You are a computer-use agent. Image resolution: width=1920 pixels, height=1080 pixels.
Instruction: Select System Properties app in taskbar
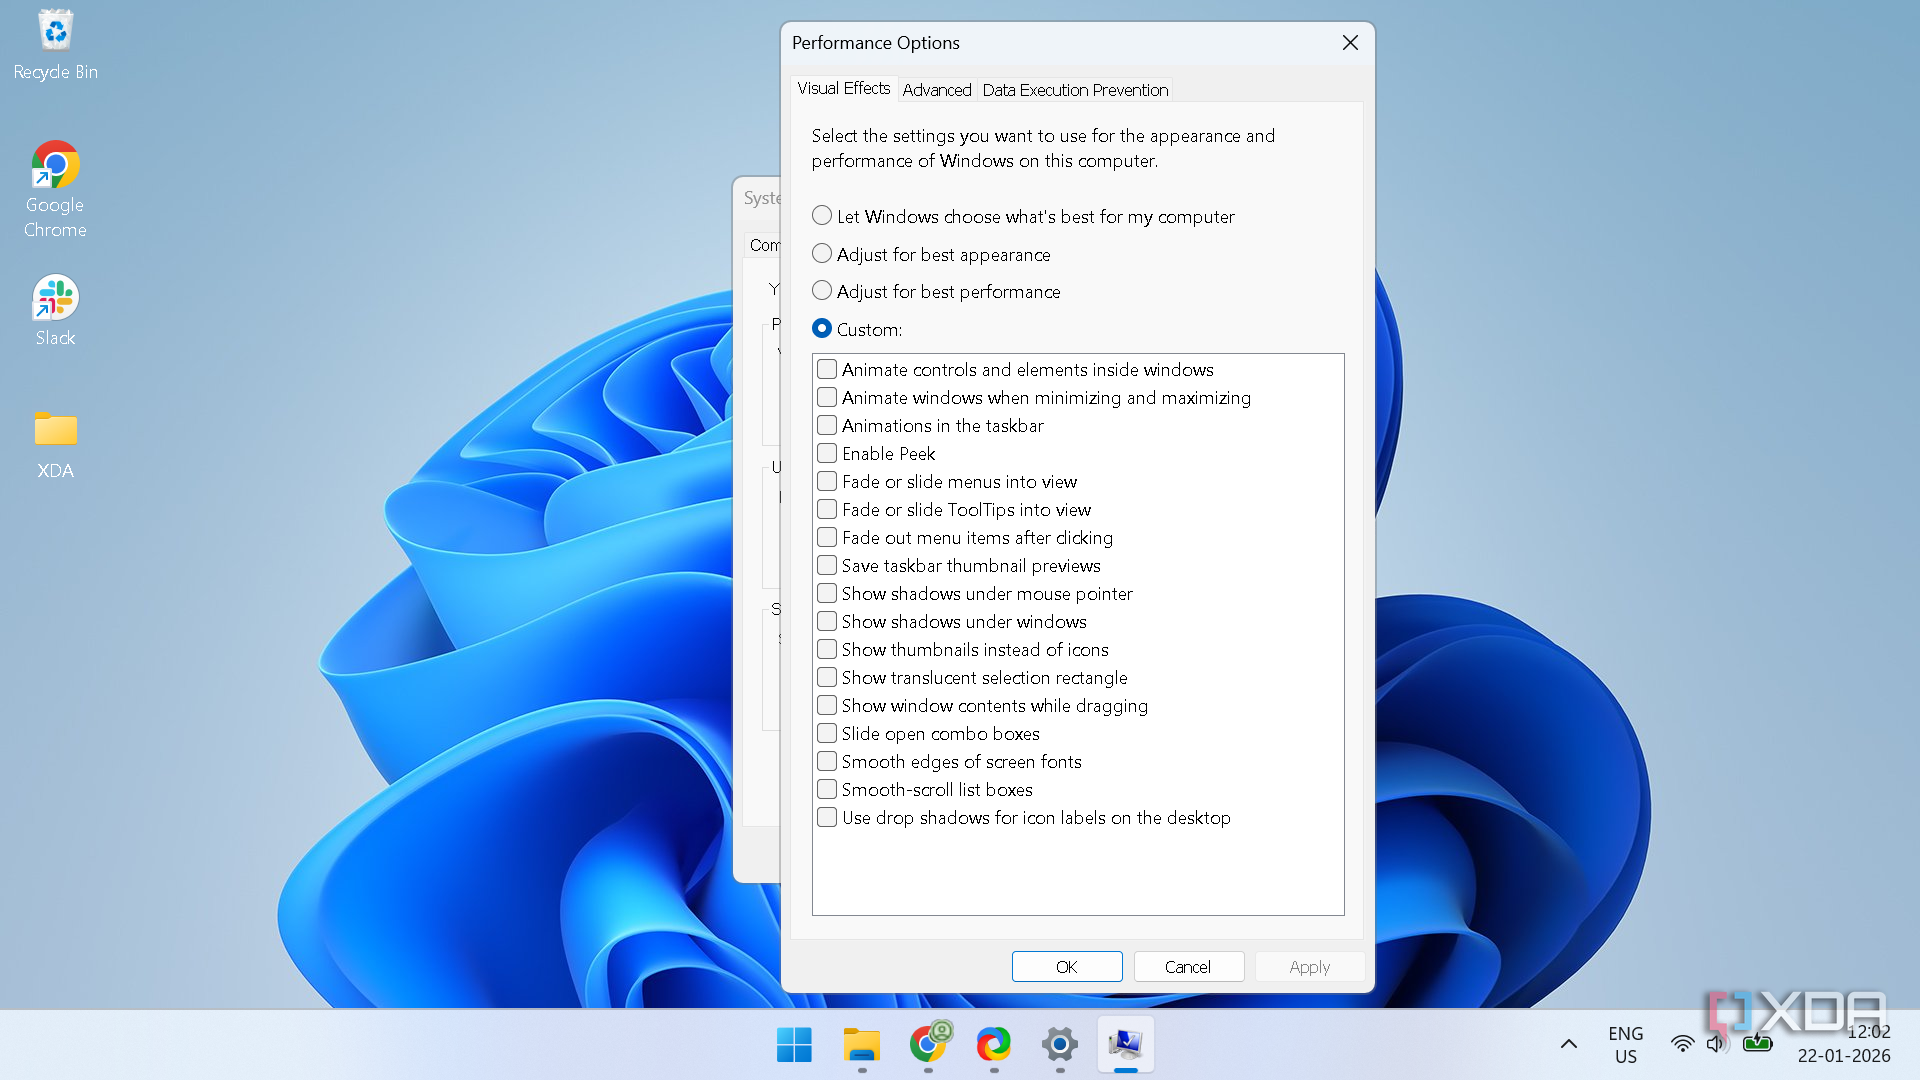point(1126,1045)
